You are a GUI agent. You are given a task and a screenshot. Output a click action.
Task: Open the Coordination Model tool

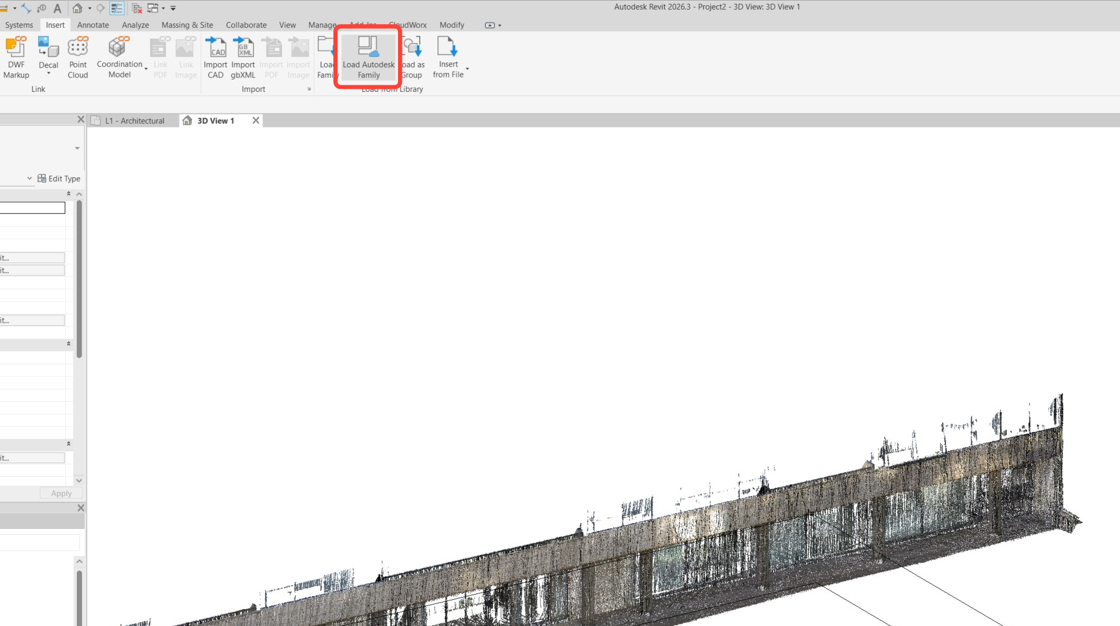tap(119, 57)
